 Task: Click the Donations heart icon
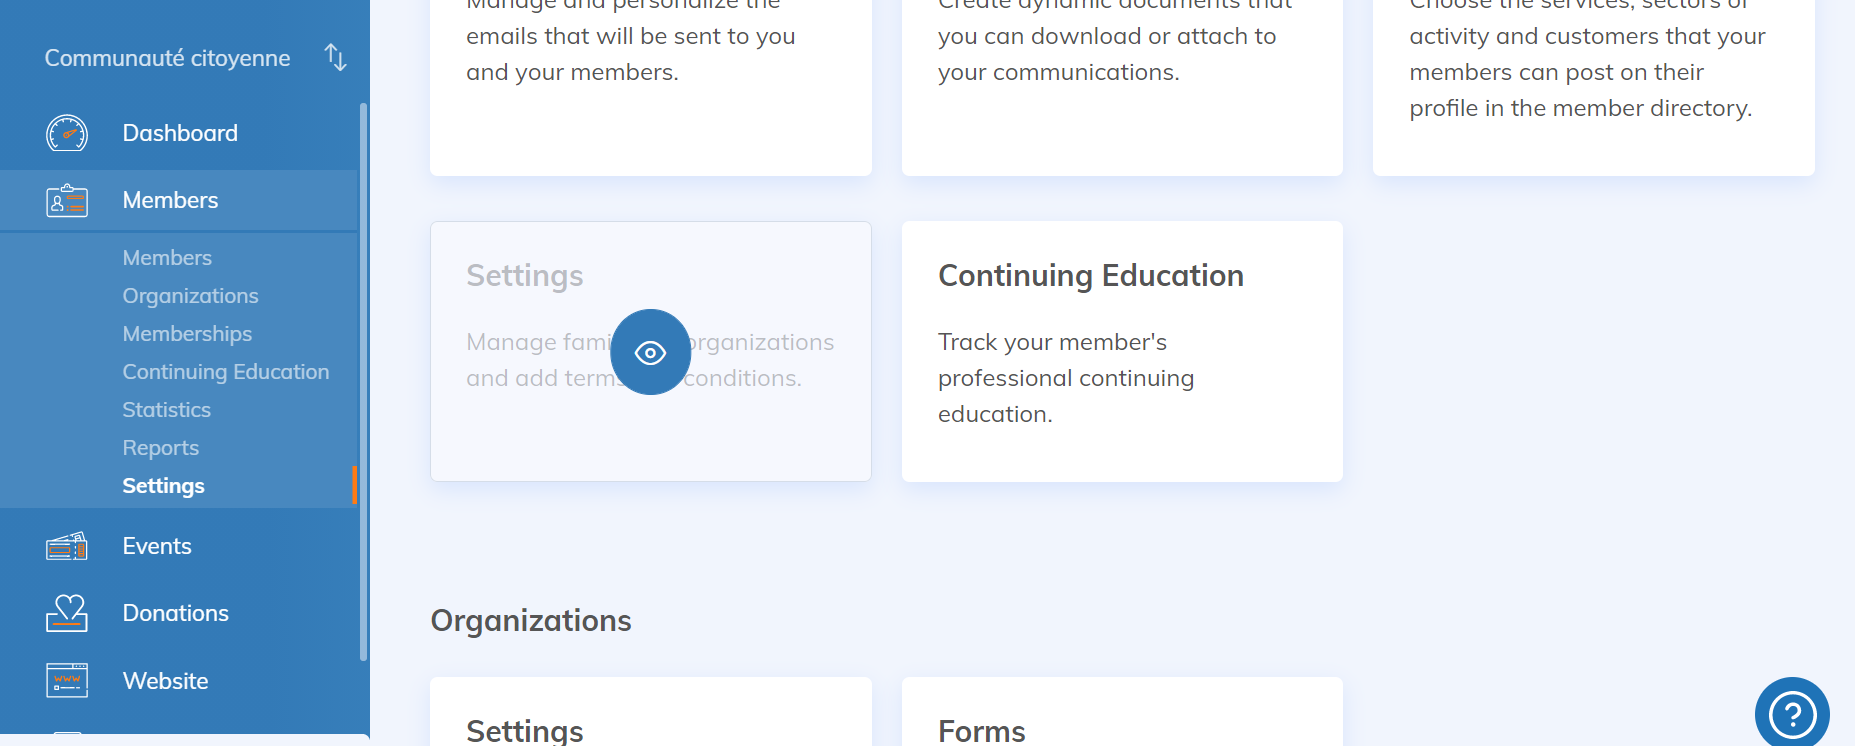pos(67,613)
